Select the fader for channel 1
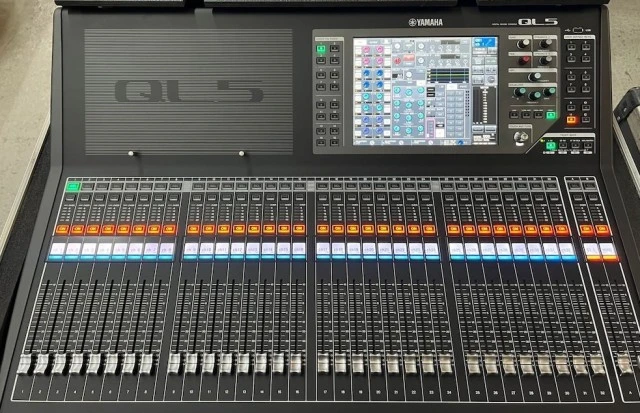This screenshot has width=640, height=413. coord(24,364)
